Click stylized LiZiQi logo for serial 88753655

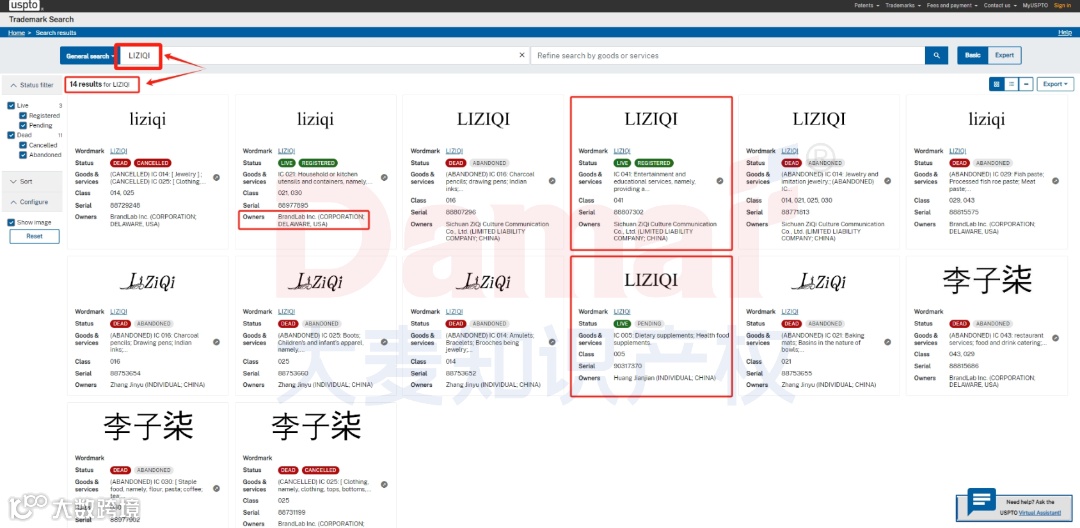(x=819, y=281)
